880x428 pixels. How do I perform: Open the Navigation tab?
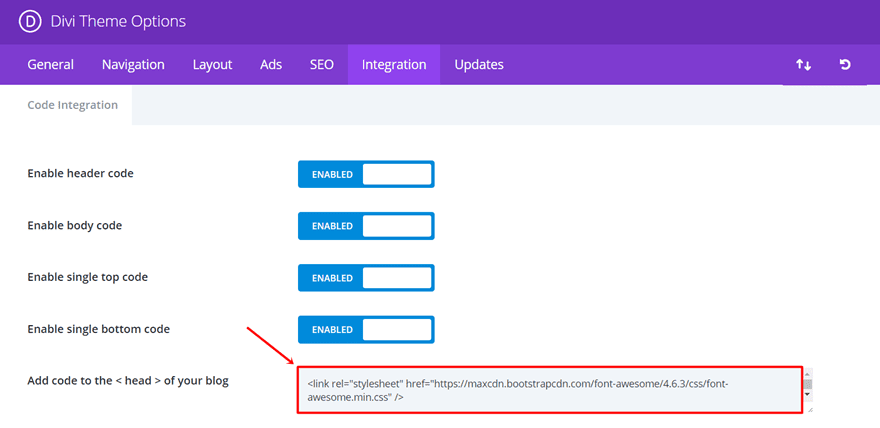point(133,65)
